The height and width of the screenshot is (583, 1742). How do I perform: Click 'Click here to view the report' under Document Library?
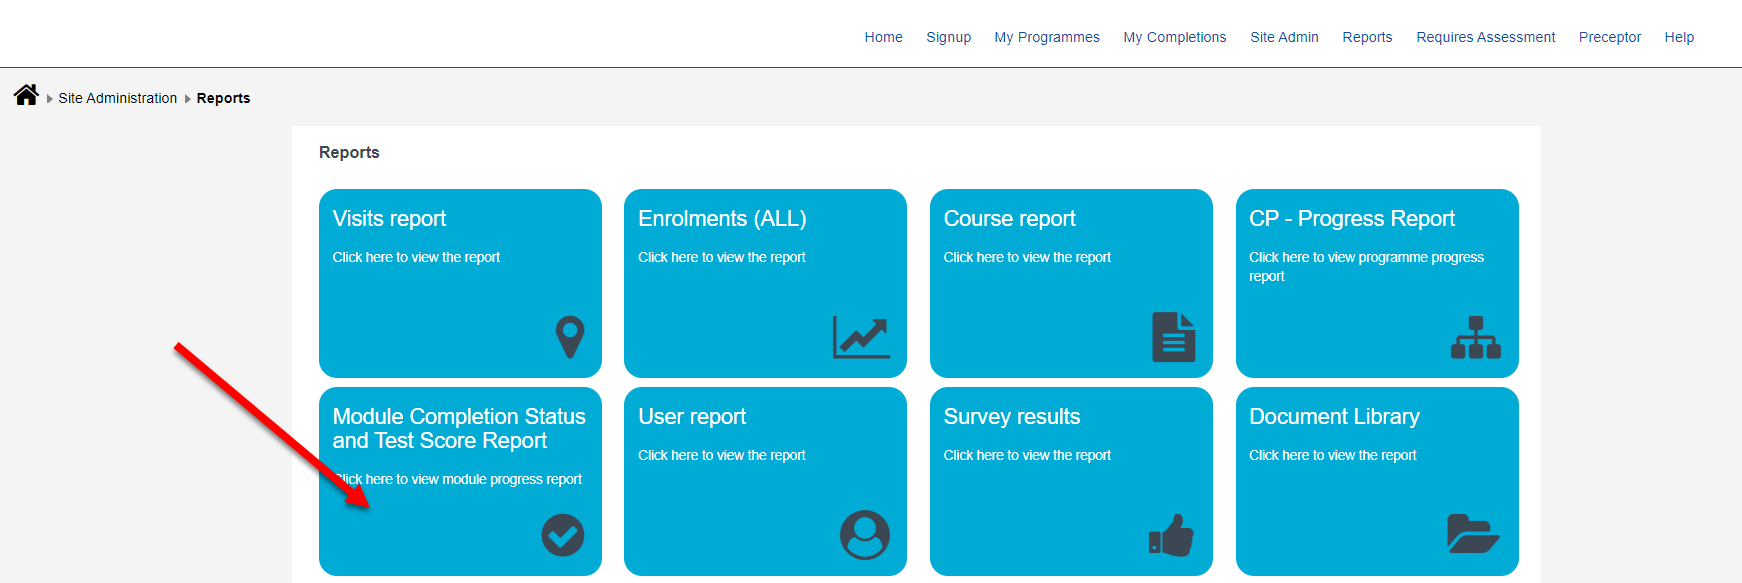1333,455
